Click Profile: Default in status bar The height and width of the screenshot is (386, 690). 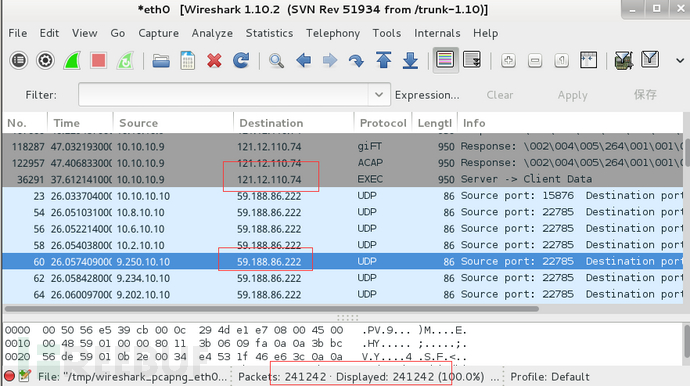(550, 377)
